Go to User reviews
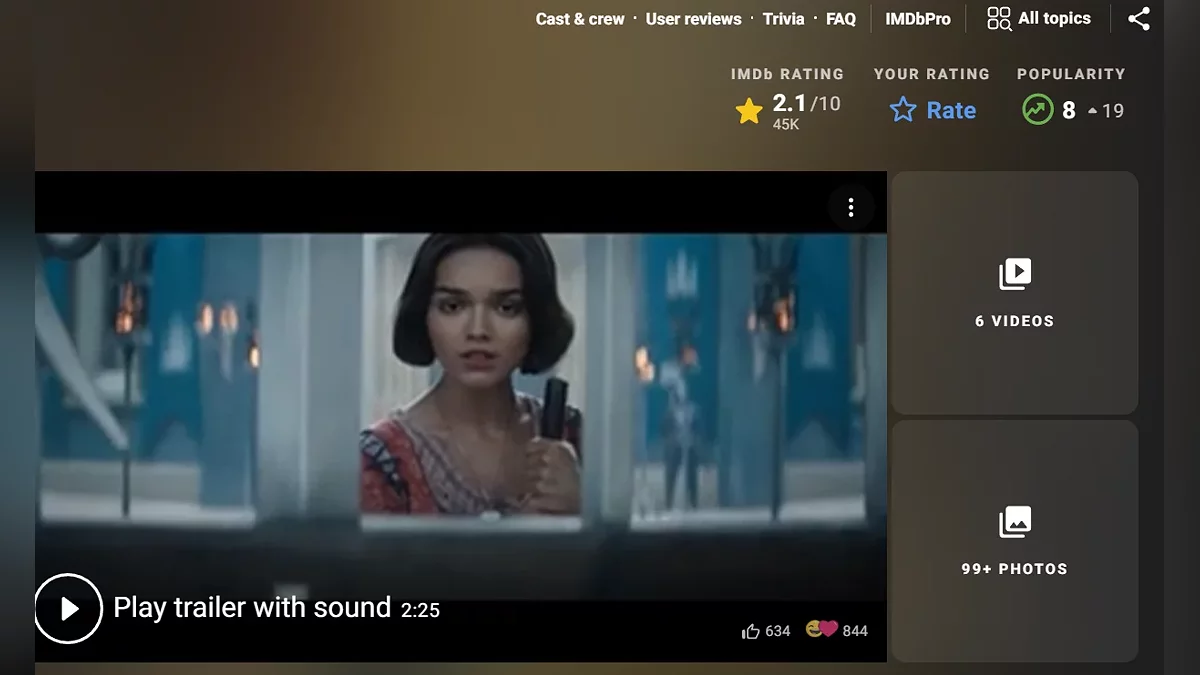 click(x=693, y=19)
